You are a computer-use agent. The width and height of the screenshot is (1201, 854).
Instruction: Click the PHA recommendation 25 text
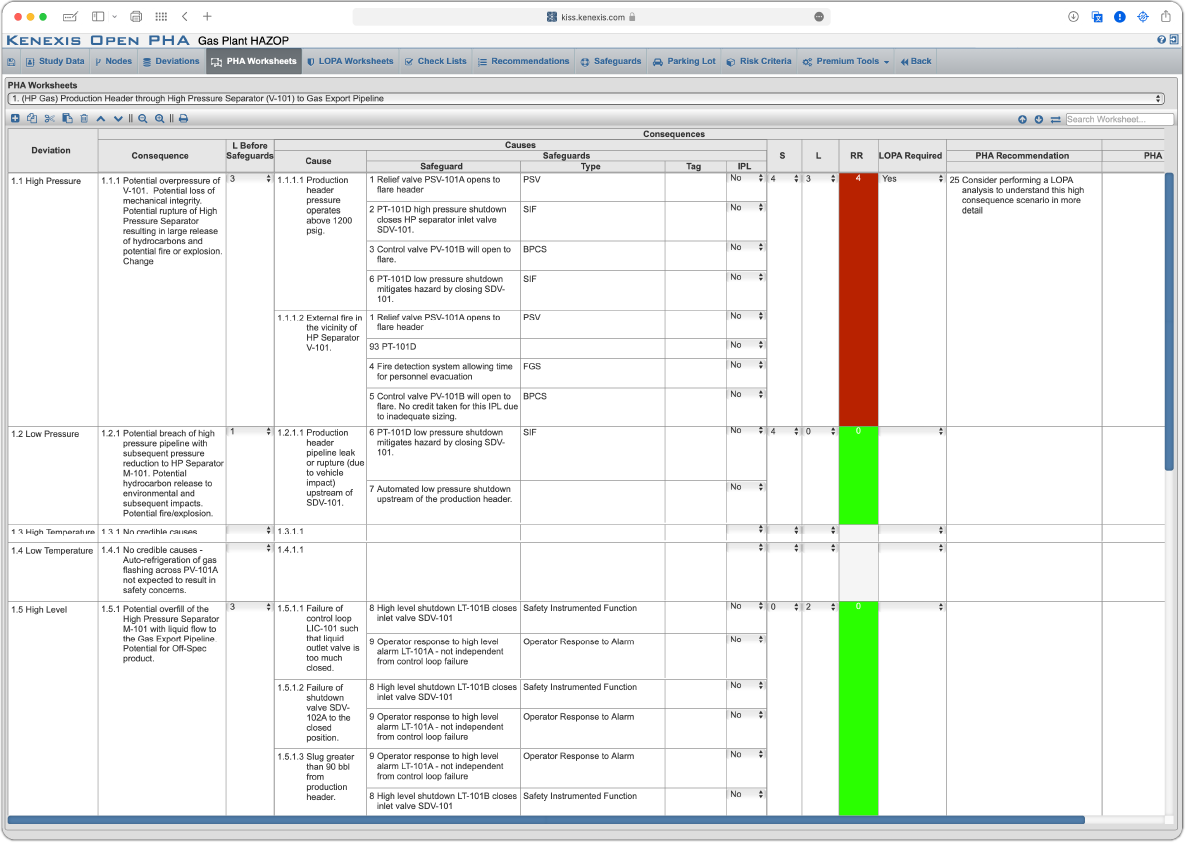click(1017, 195)
